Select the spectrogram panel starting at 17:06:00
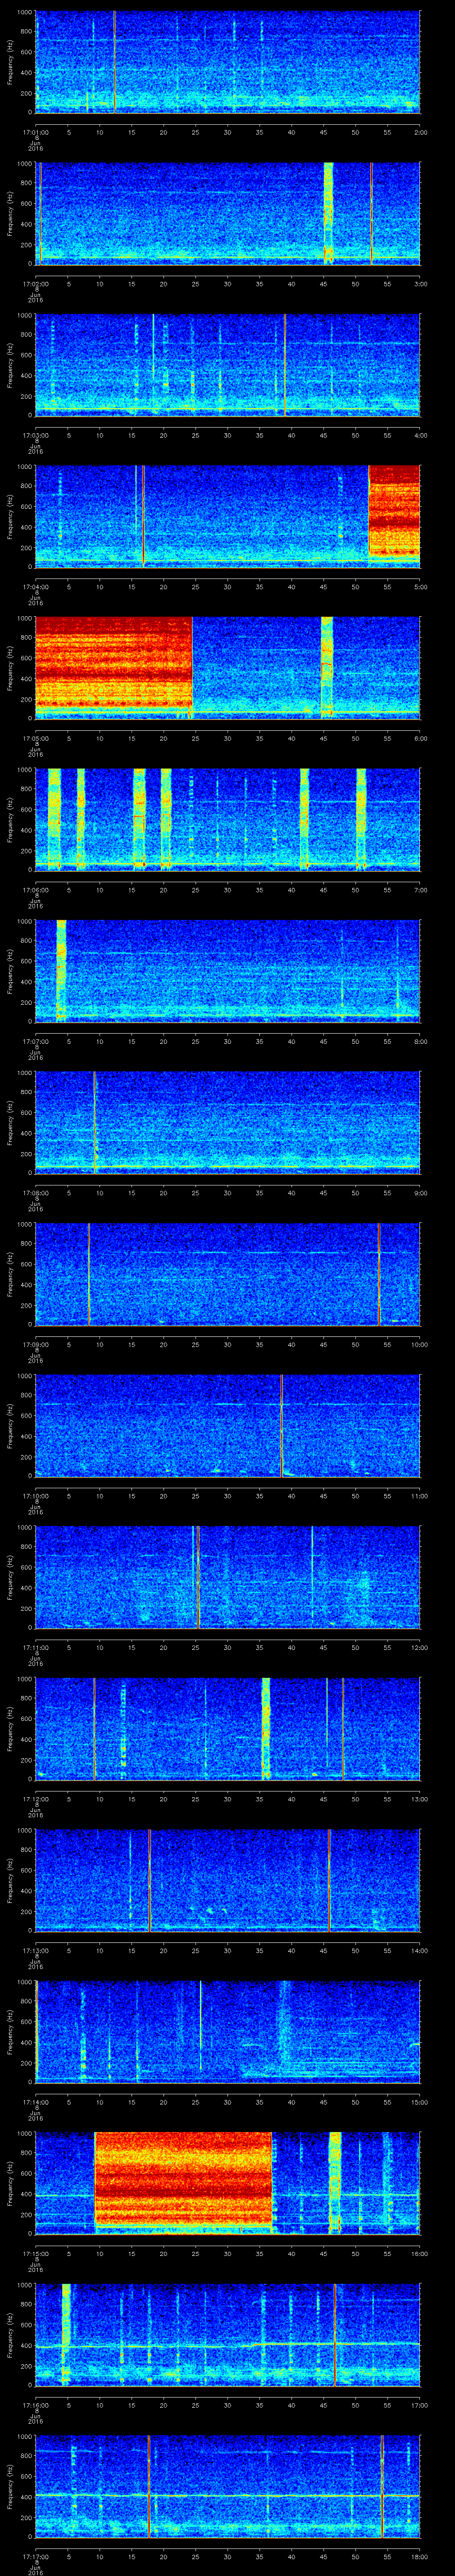This screenshot has height=2576, width=455. click(x=228, y=819)
